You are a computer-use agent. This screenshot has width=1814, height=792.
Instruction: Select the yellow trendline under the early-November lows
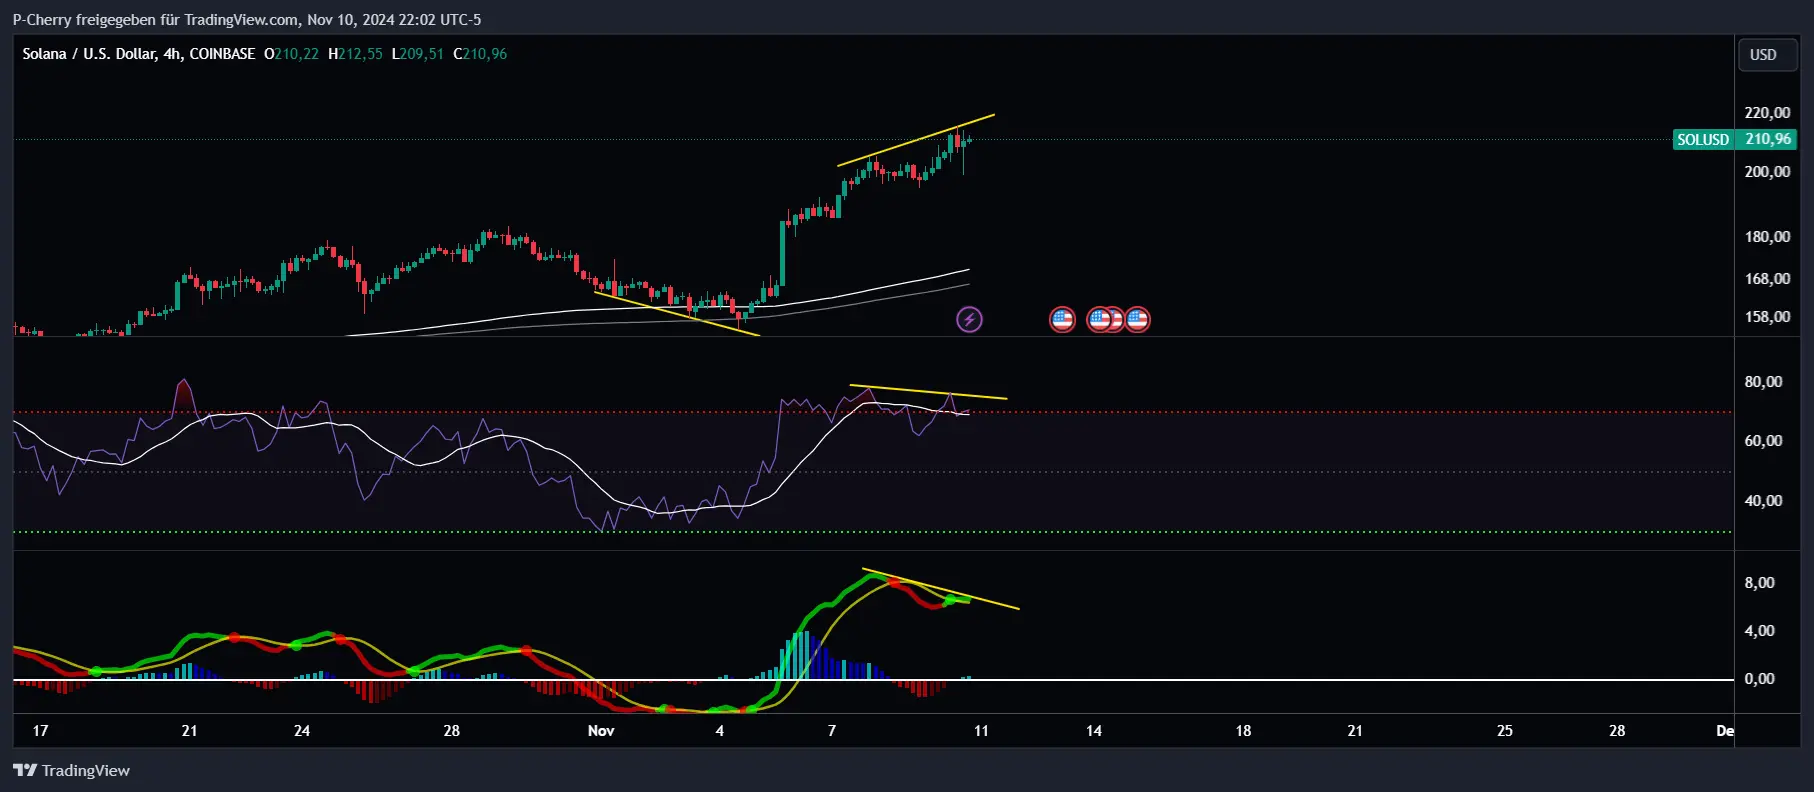pos(677,313)
